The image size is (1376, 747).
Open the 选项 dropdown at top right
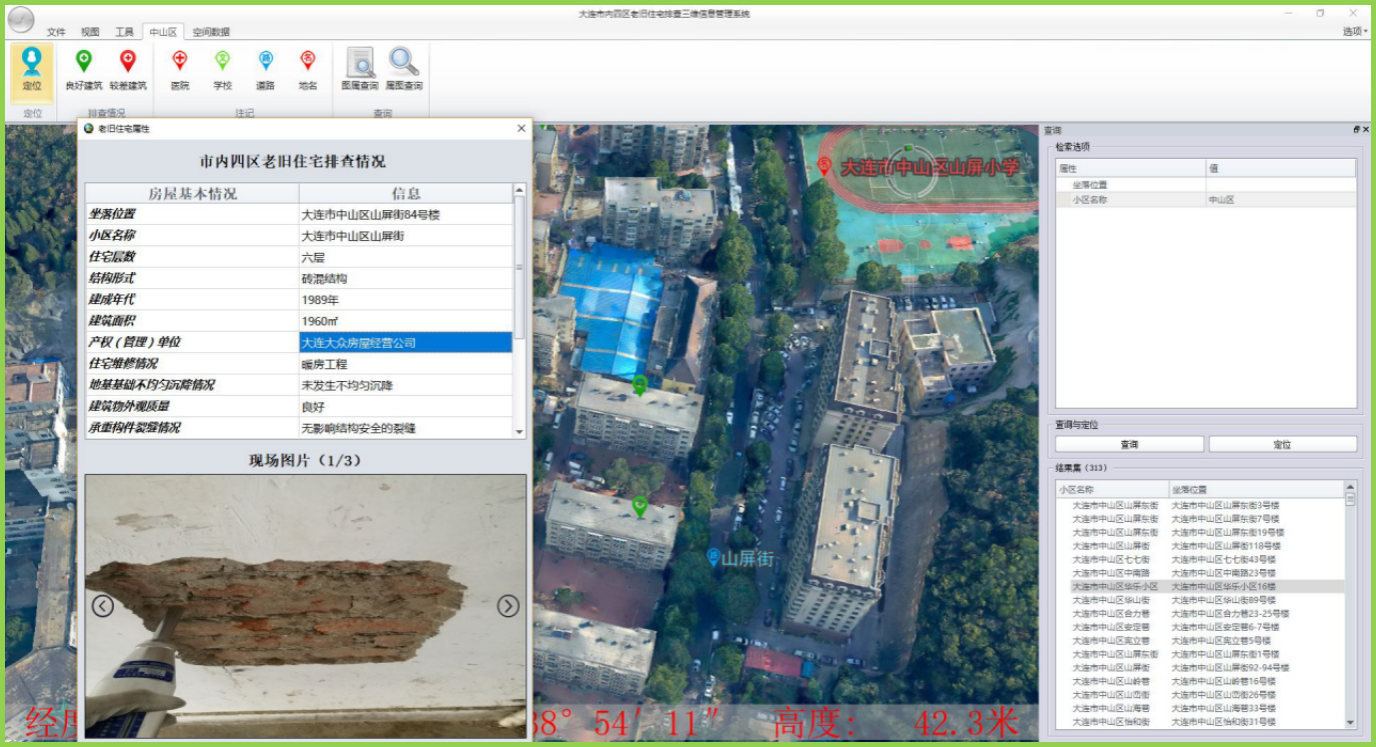click(x=1355, y=32)
